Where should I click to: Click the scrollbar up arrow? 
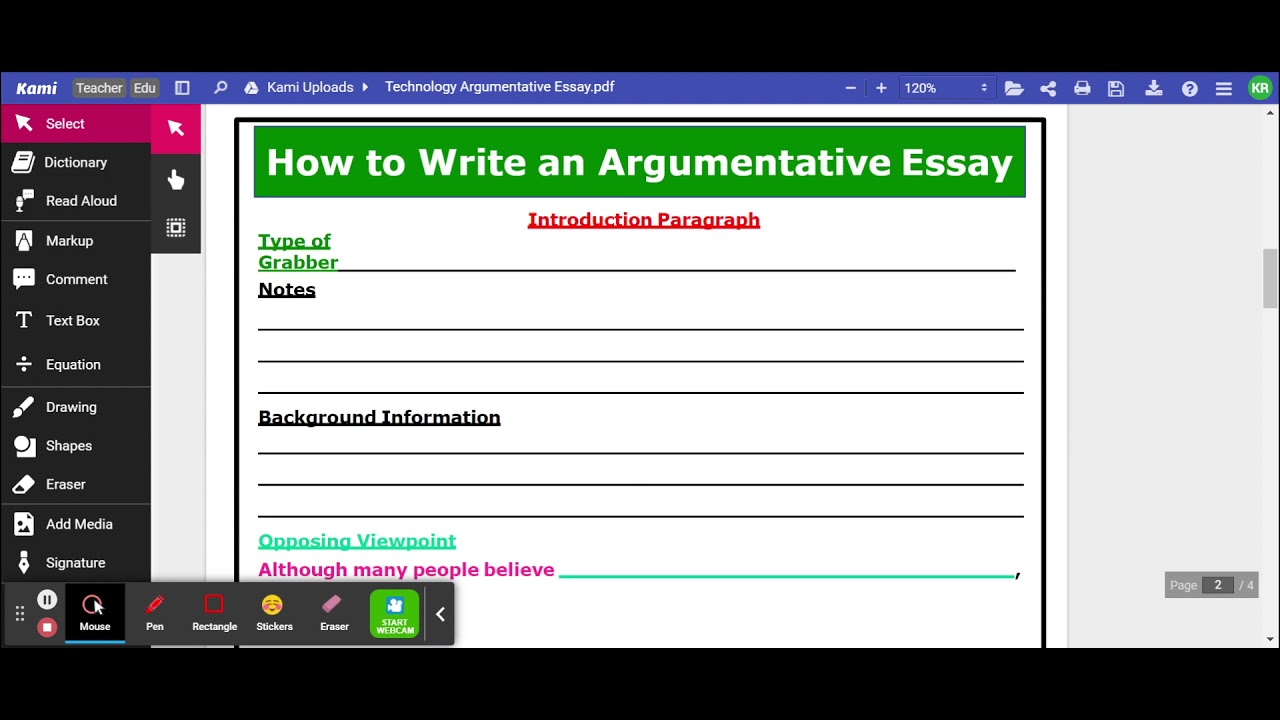click(1270, 113)
